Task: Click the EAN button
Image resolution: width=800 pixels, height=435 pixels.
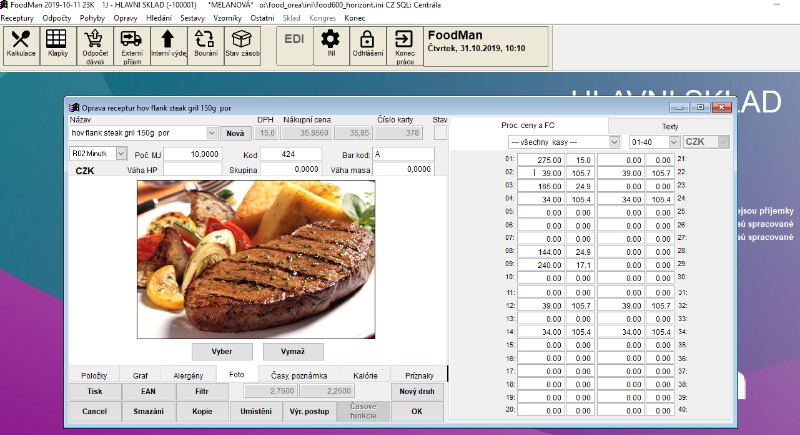Action: (148, 392)
